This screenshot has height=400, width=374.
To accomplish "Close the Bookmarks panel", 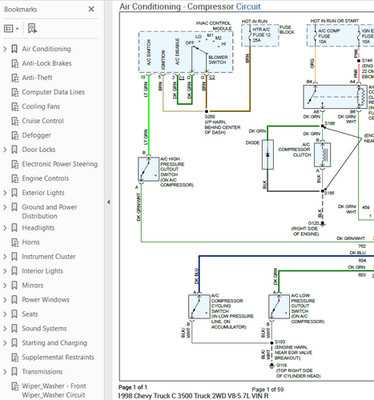I will point(91,9).
